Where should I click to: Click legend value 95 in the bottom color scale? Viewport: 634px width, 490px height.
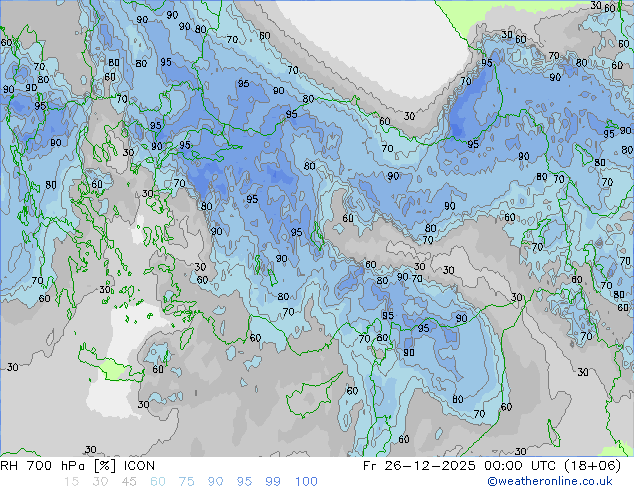[x=244, y=482]
